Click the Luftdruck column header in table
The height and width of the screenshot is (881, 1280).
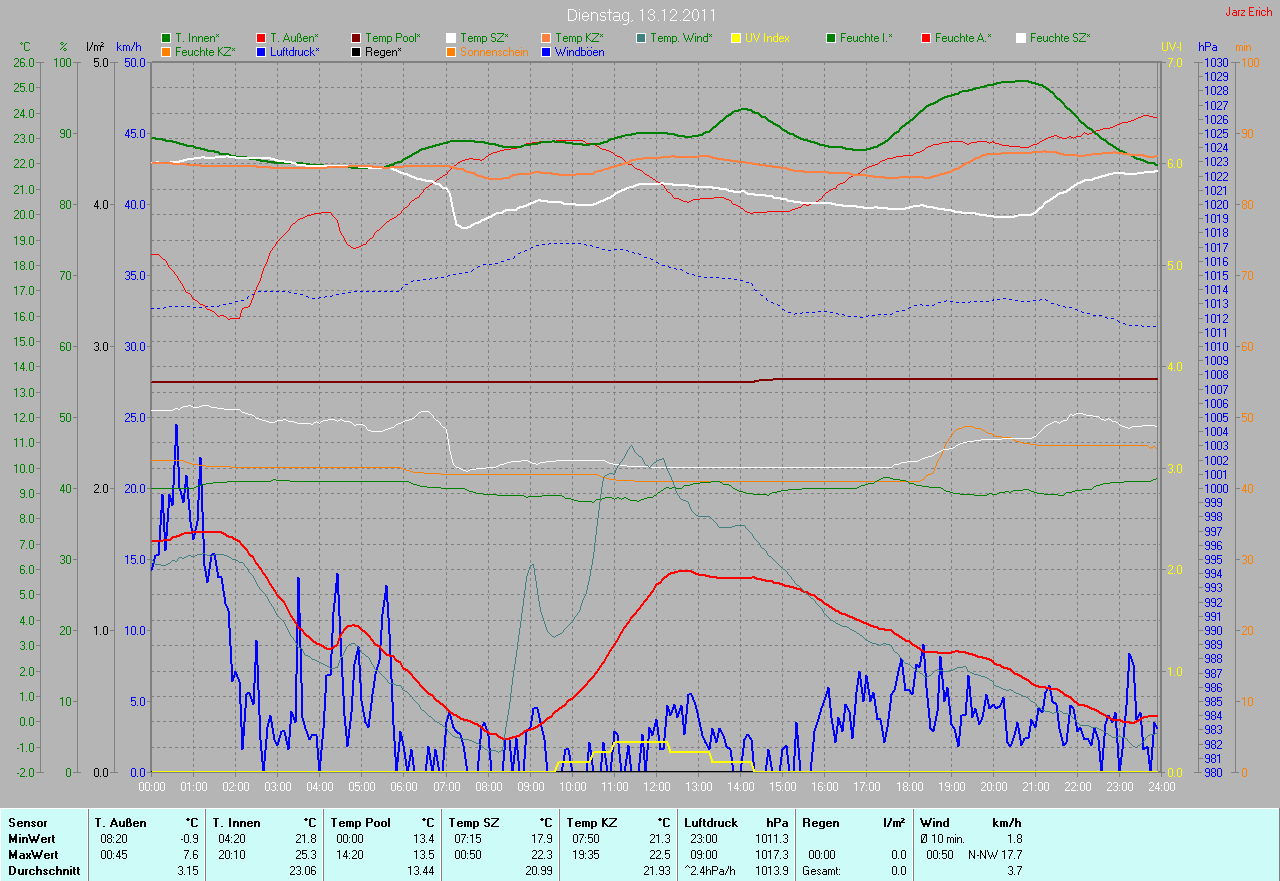point(711,823)
